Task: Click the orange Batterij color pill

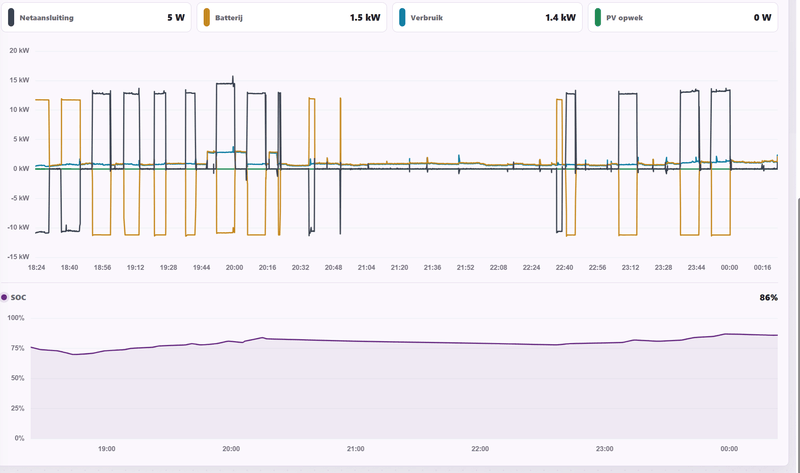Action: point(207,17)
